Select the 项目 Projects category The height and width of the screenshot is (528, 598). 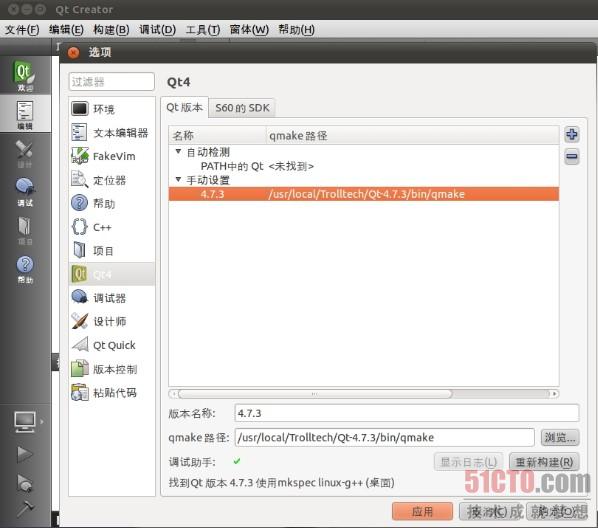pos(112,251)
